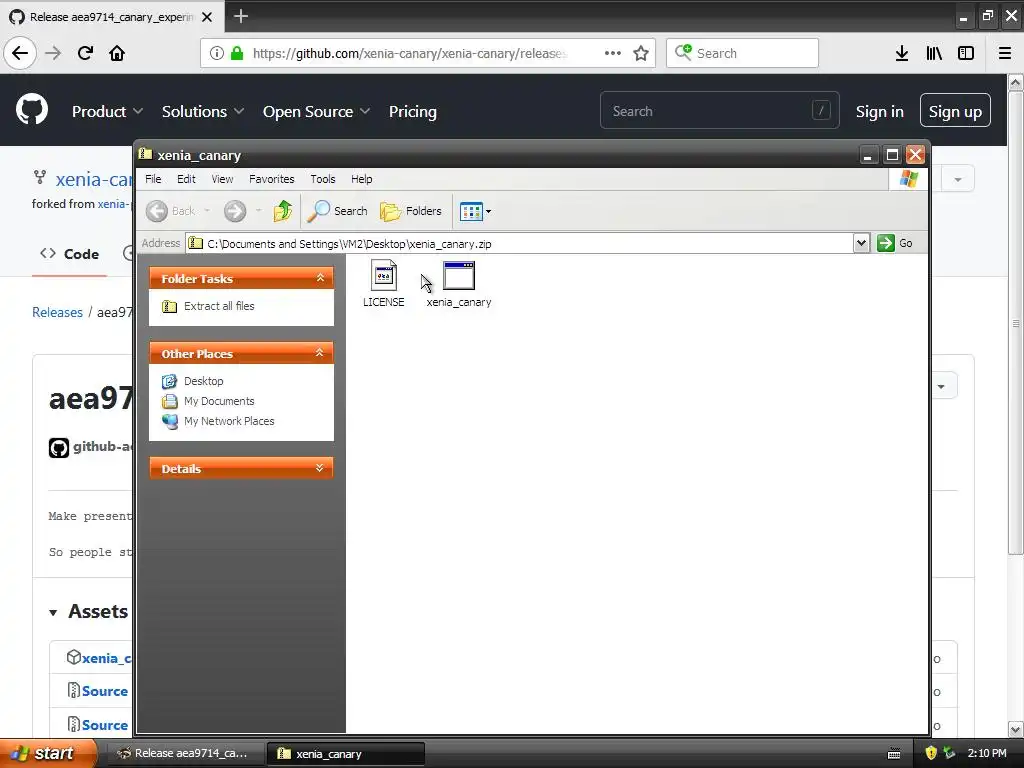This screenshot has width=1024, height=768.
Task: Select the xenia_canary application icon
Action: (x=458, y=275)
